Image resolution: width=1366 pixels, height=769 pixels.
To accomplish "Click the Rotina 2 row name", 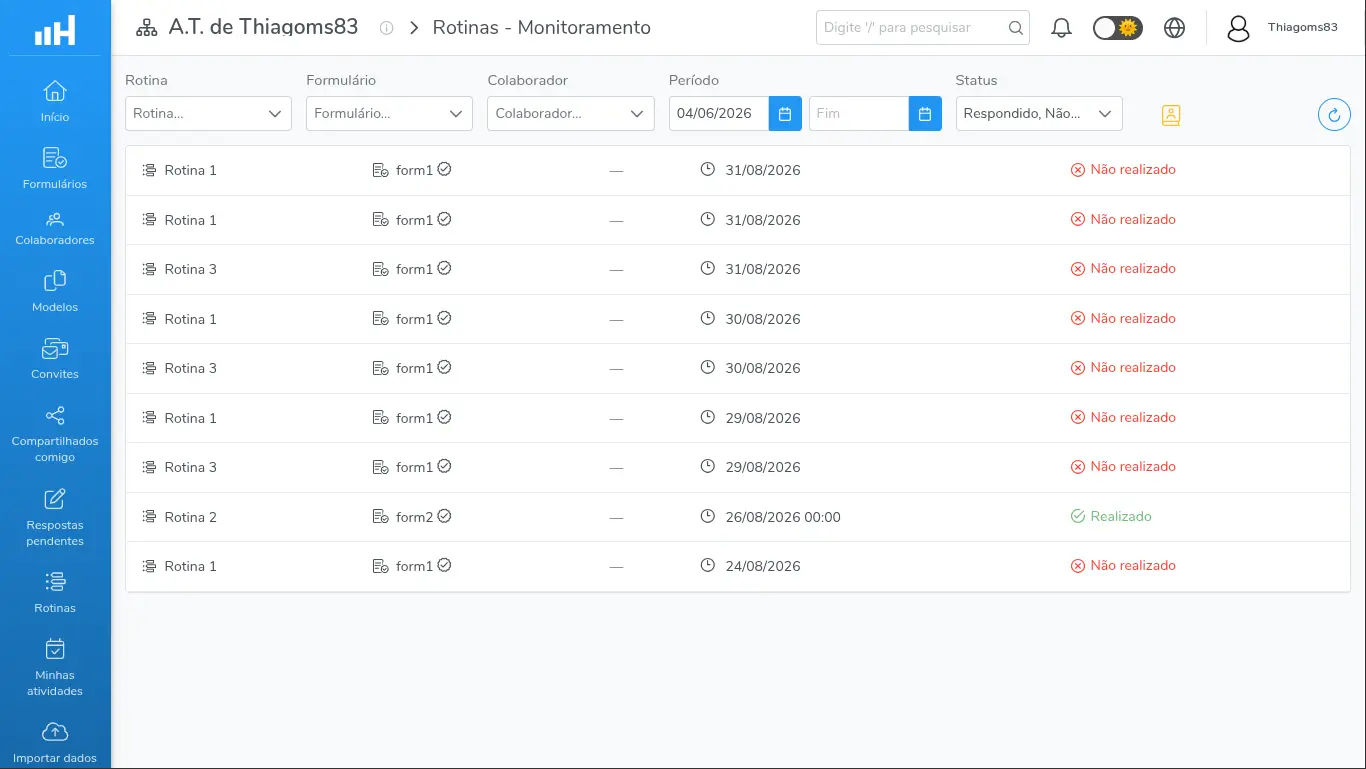I will coord(190,517).
